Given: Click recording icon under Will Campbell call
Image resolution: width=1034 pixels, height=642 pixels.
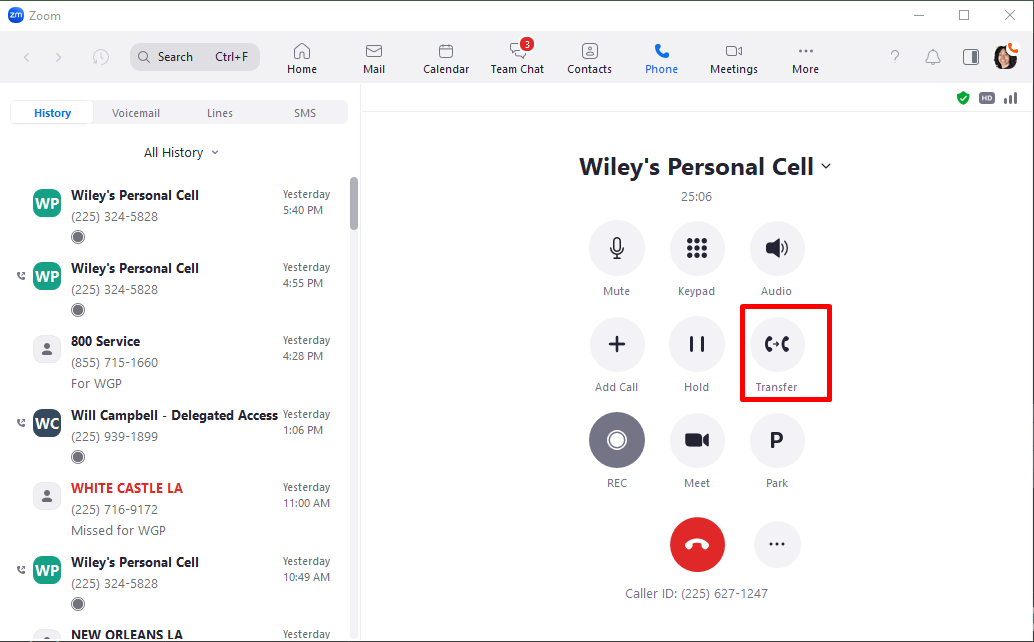Looking at the screenshot, I should coord(78,457).
